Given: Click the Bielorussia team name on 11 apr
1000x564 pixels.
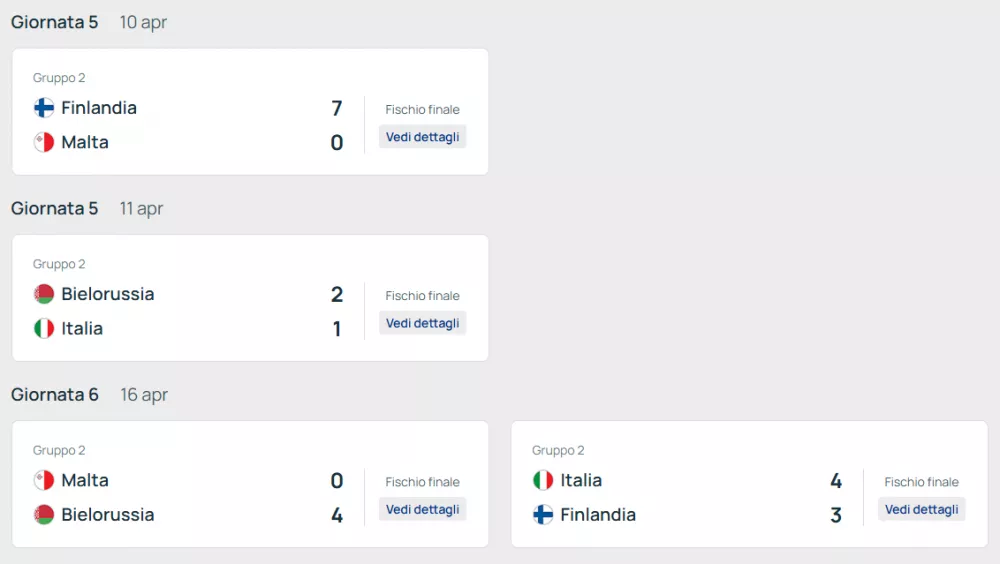Looking at the screenshot, I should pyautogui.click(x=108, y=294).
